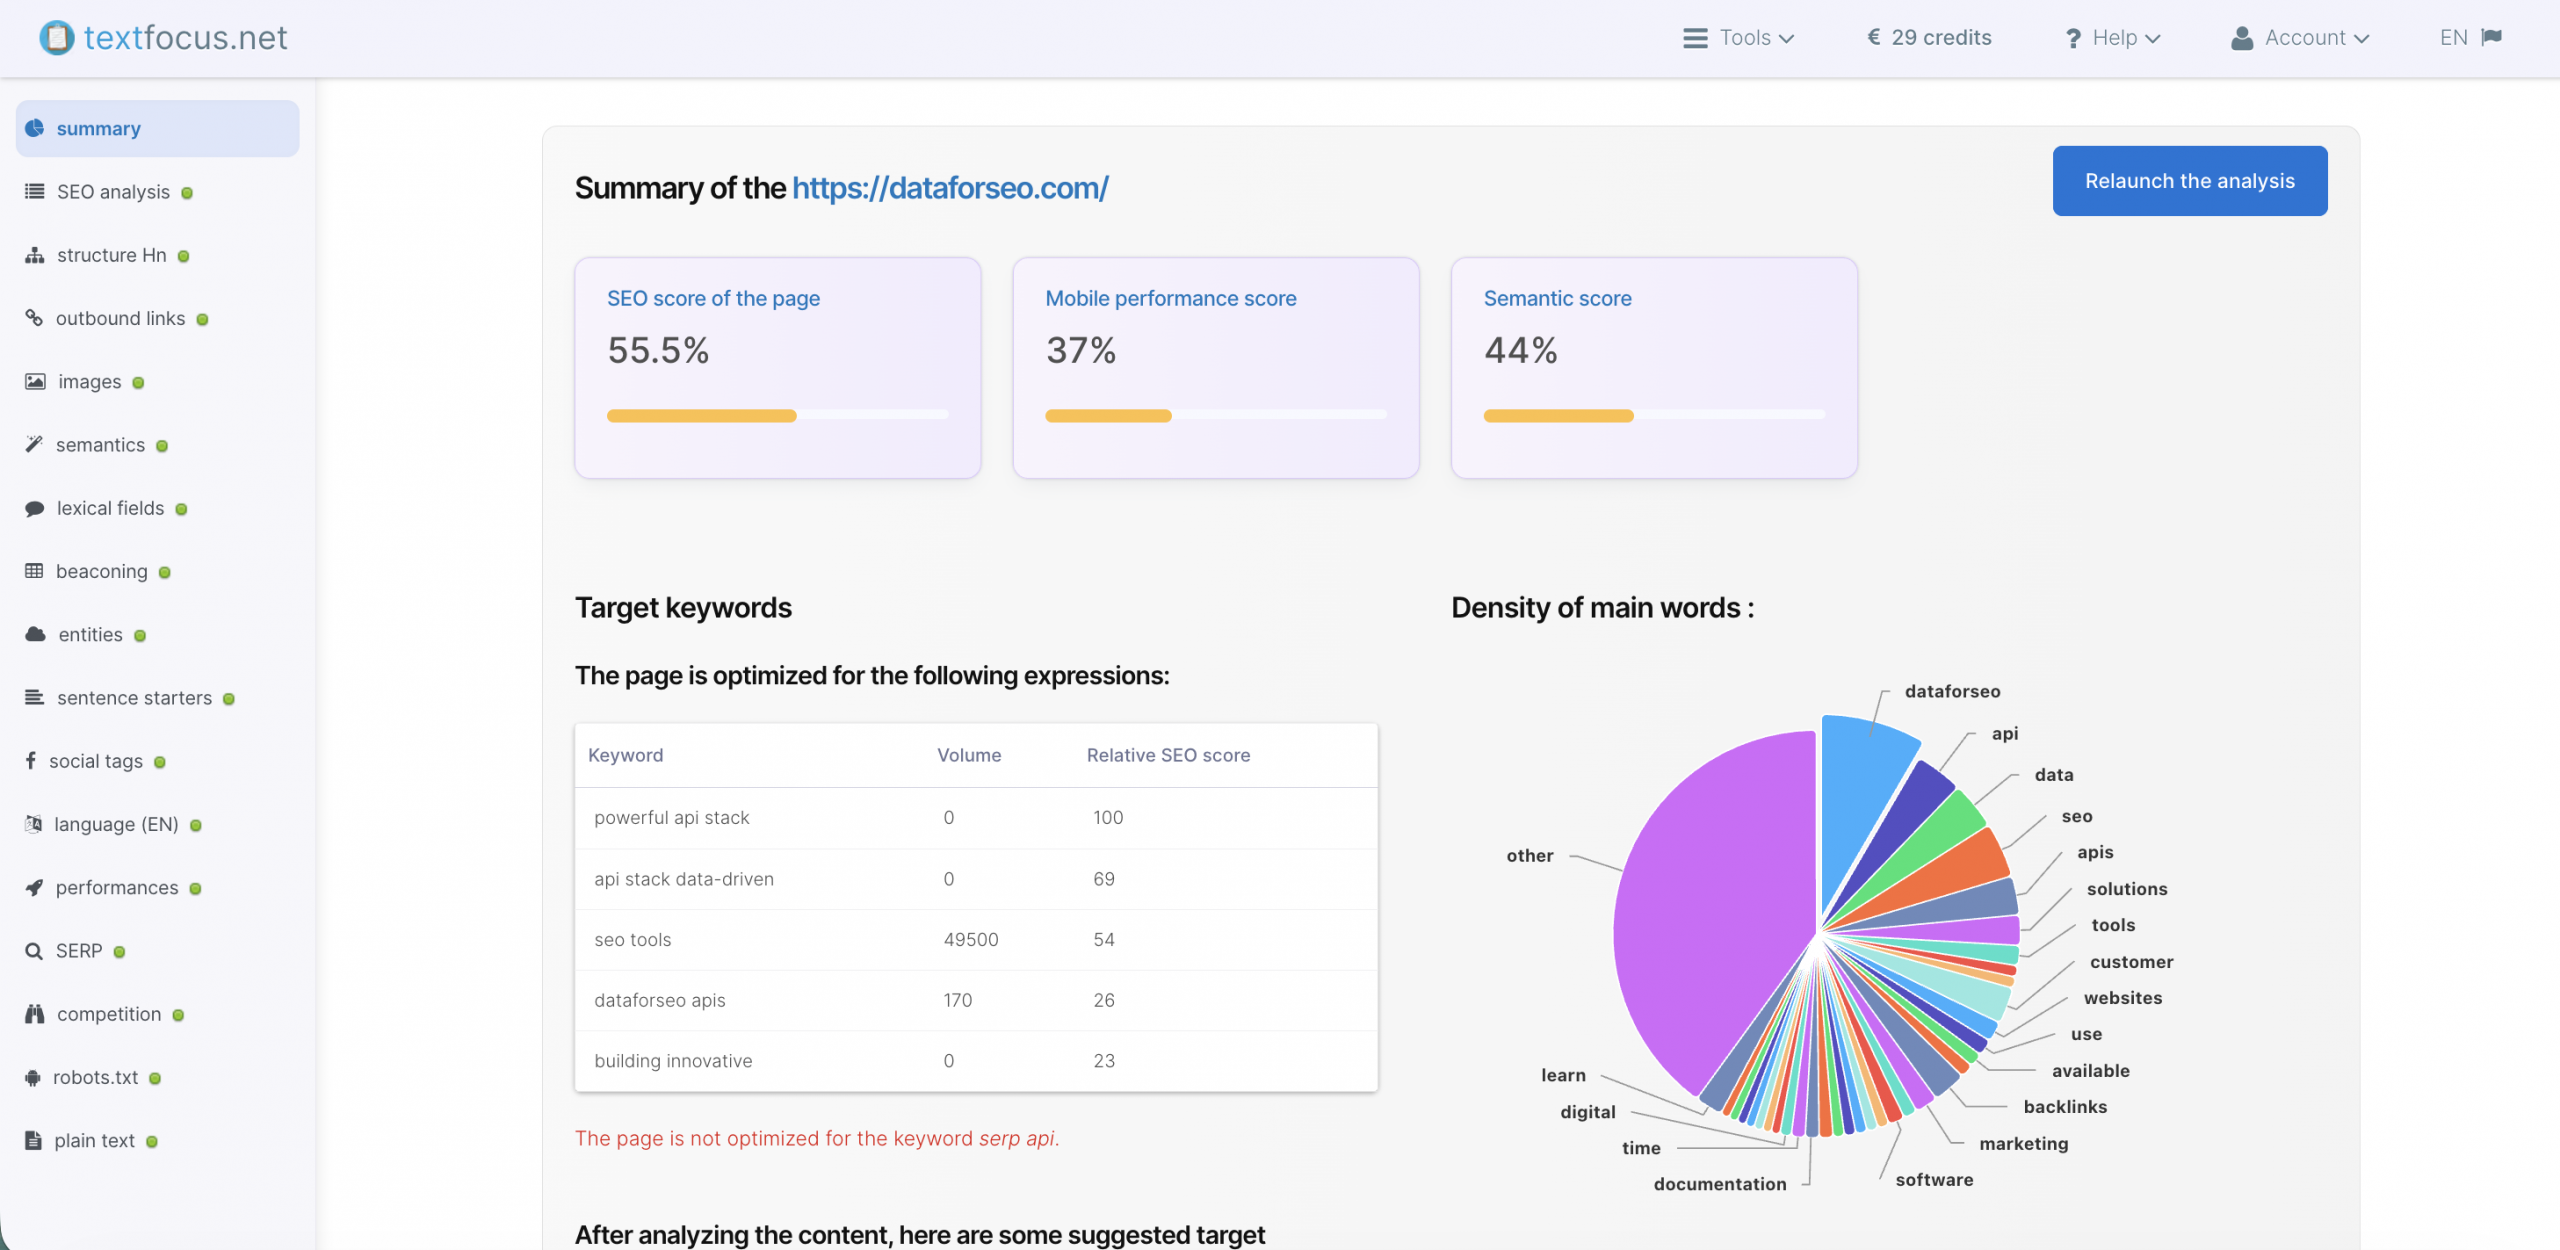Click the SERP magnifier icon
Viewport: 2560px width, 1250px height.
pyautogui.click(x=34, y=951)
